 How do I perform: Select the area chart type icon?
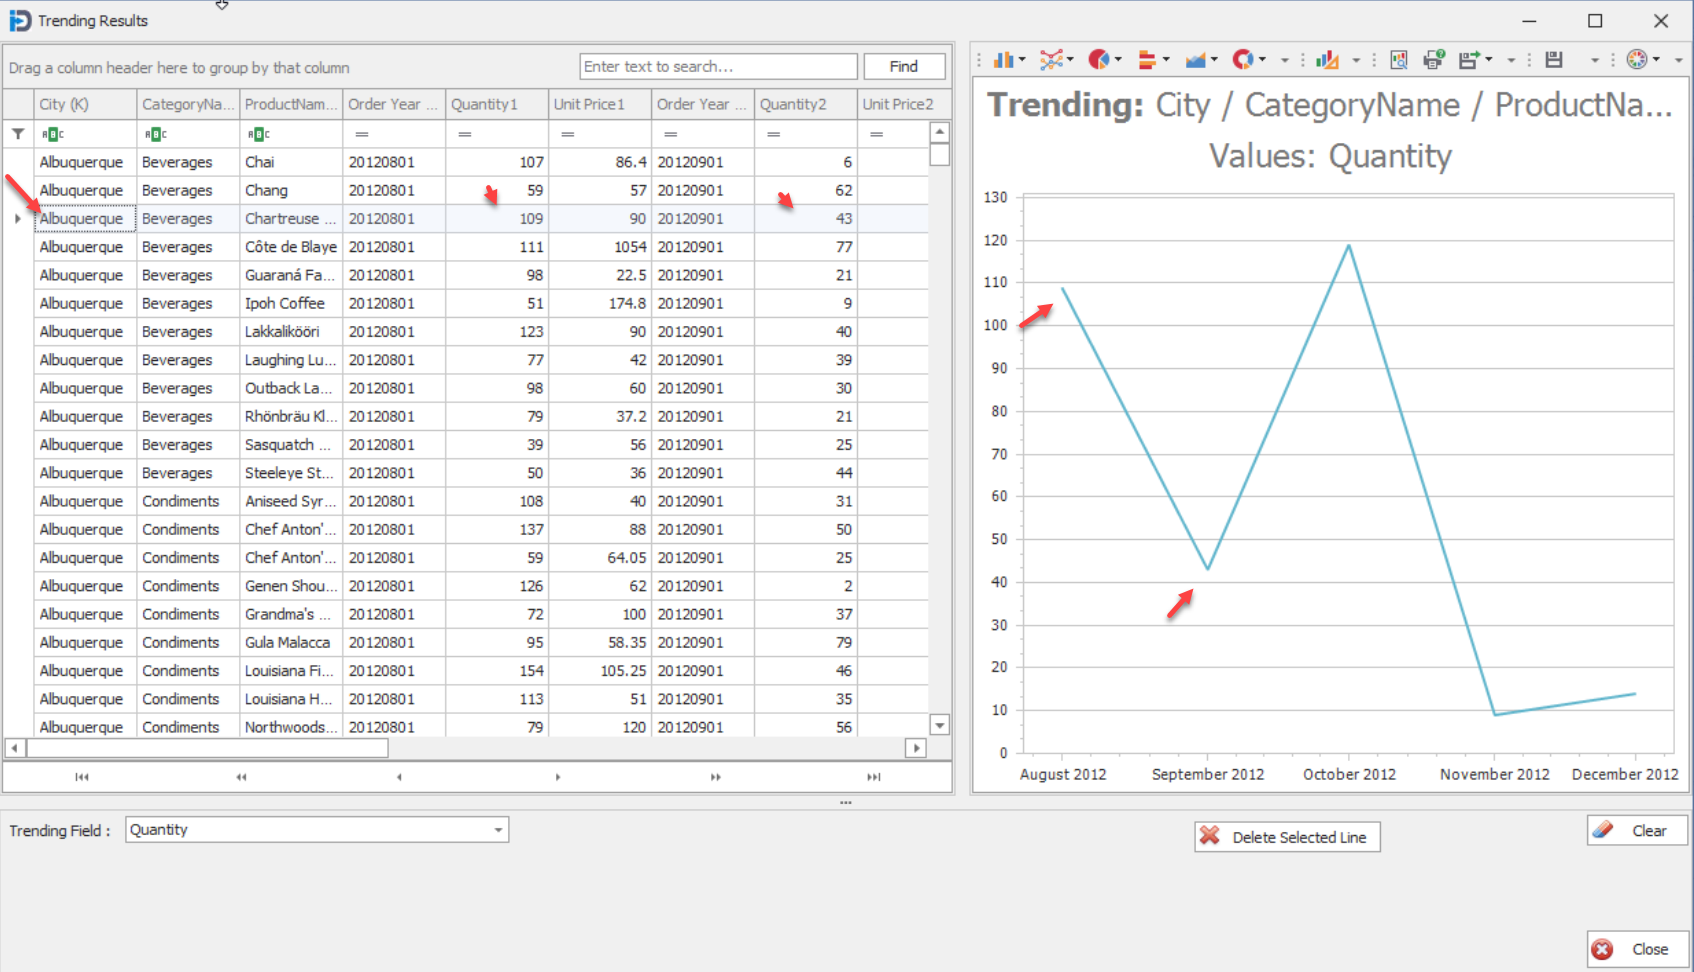pos(1195,60)
